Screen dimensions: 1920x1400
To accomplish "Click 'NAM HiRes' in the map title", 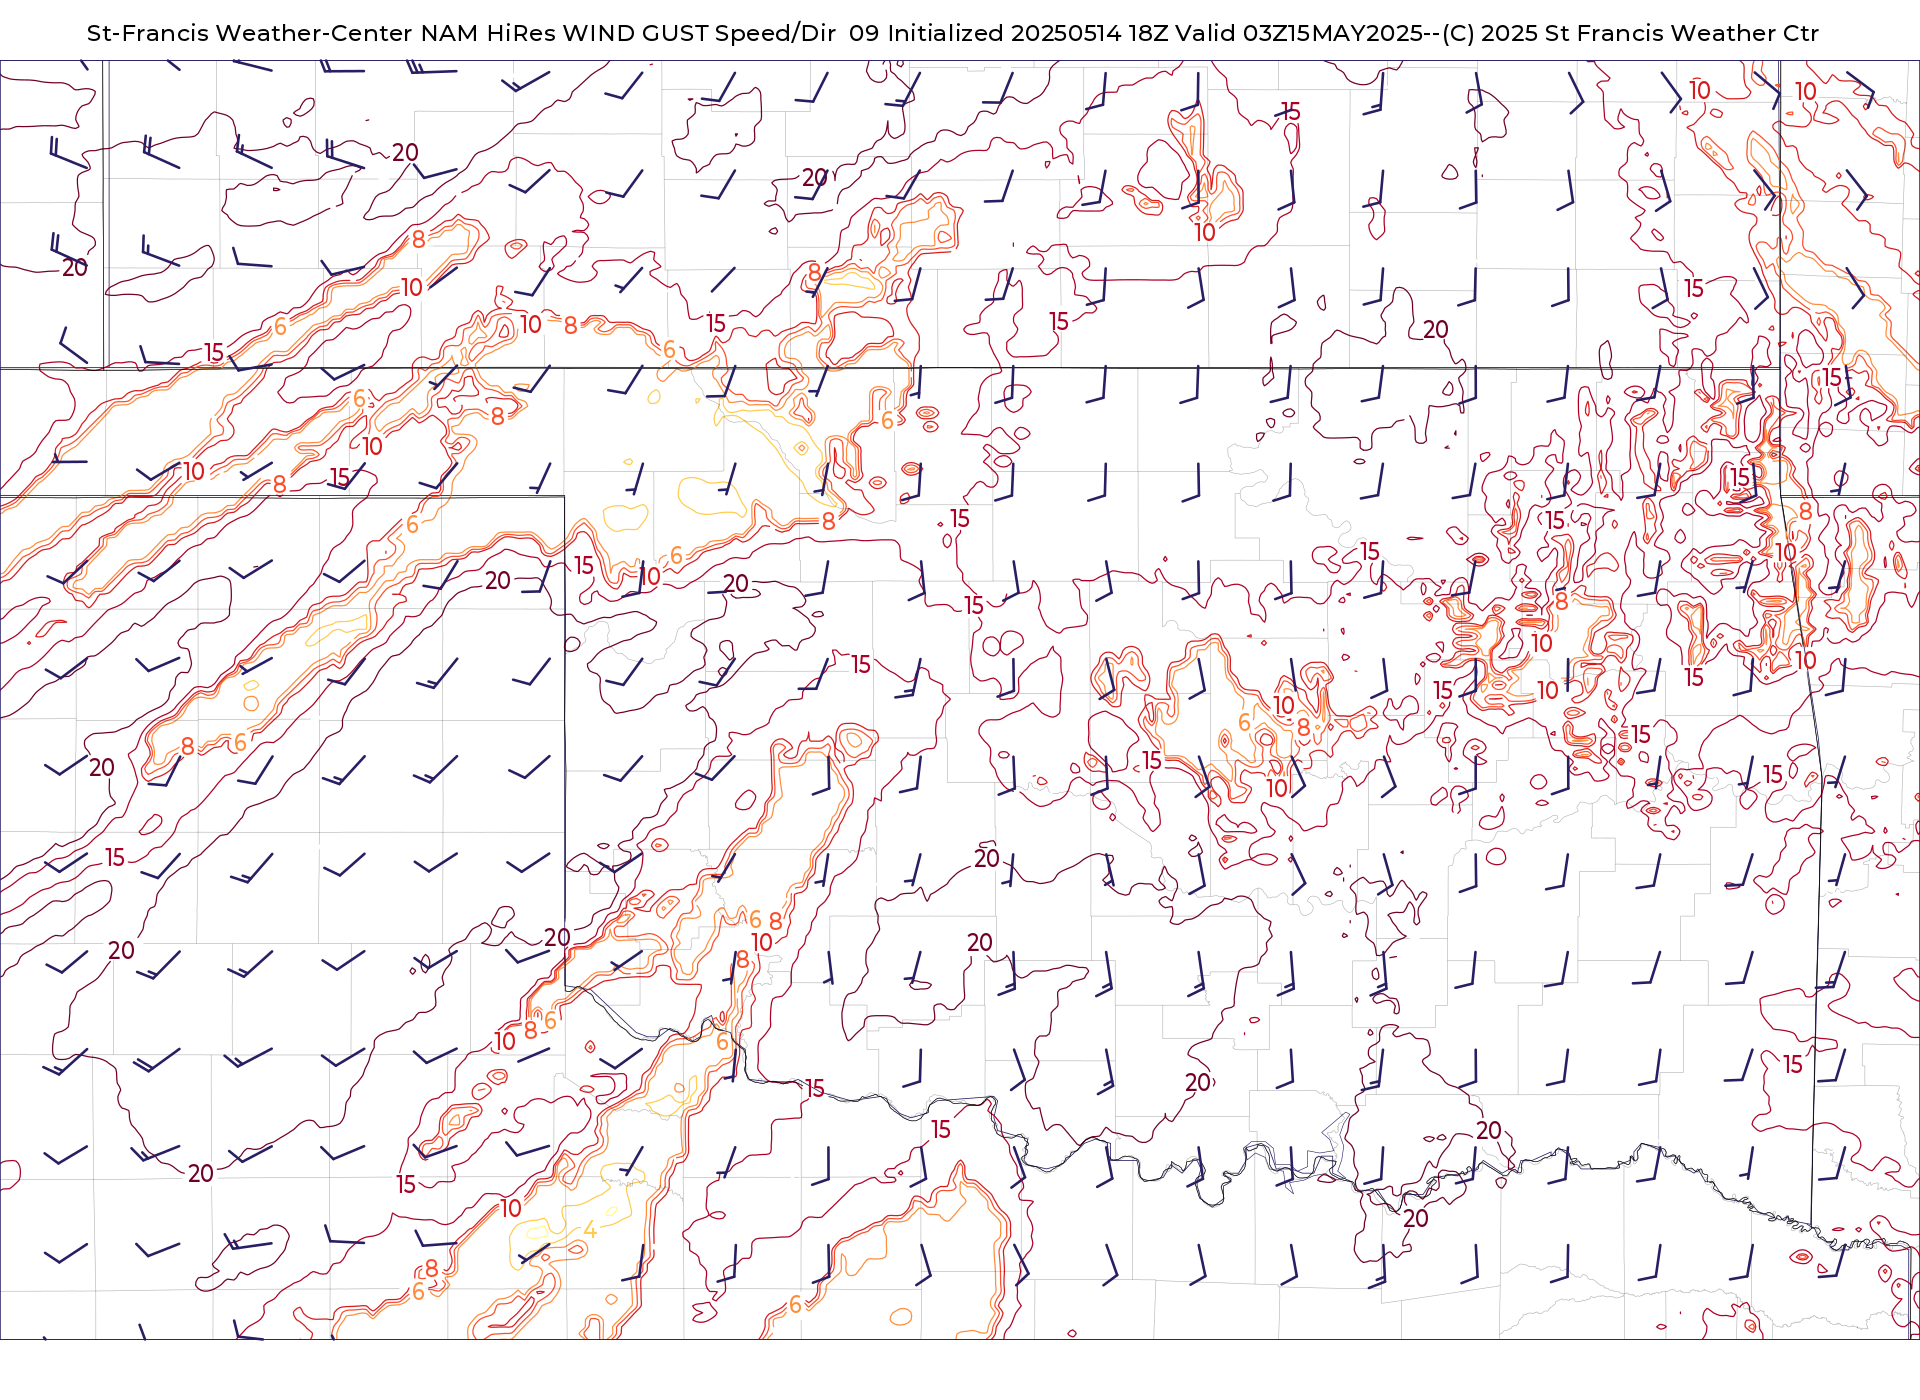I will [x=488, y=33].
